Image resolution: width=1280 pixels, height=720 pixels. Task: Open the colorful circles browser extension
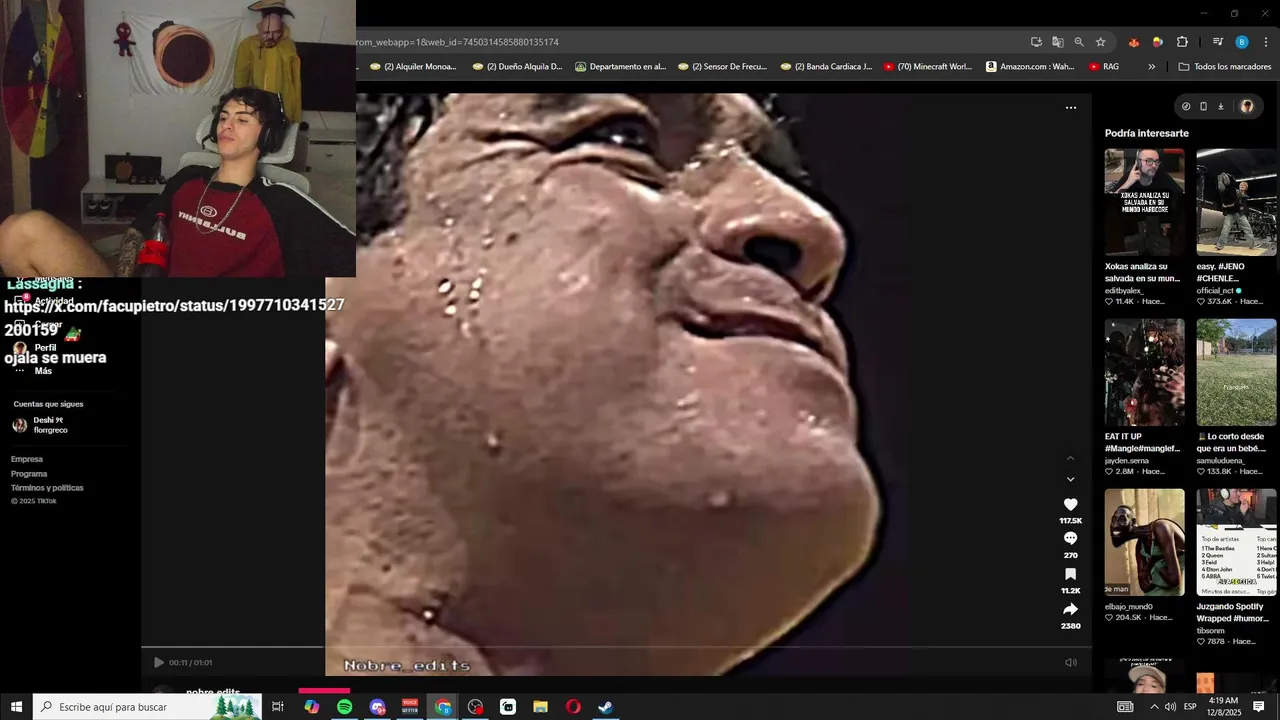point(1157,42)
